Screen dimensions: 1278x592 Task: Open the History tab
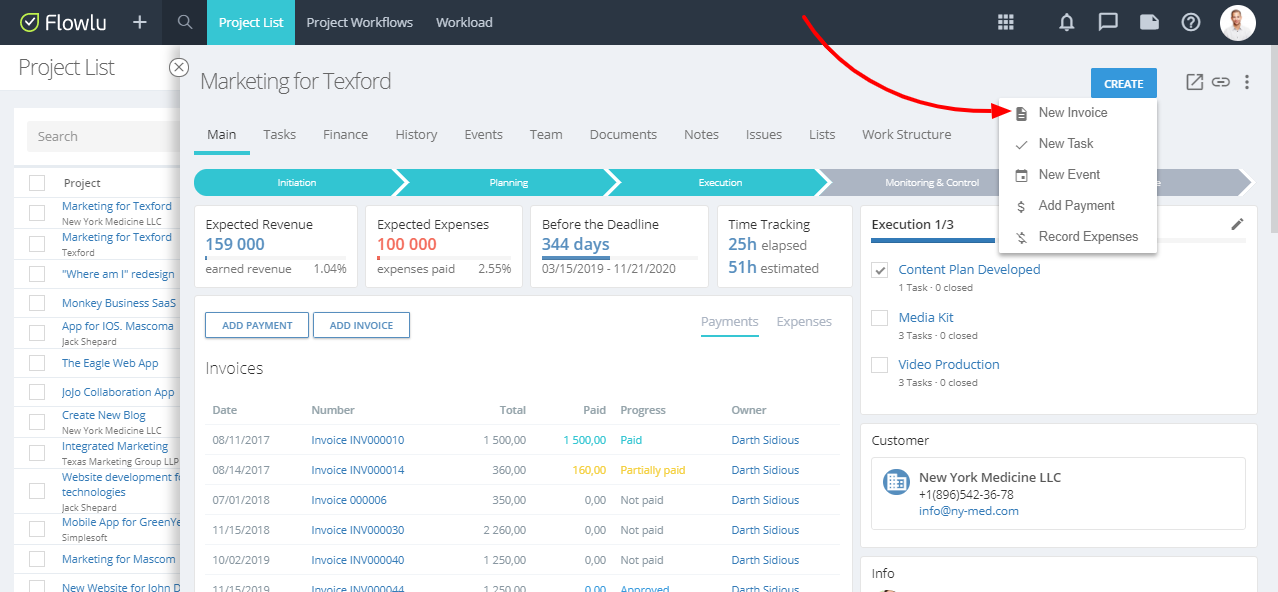tap(416, 135)
